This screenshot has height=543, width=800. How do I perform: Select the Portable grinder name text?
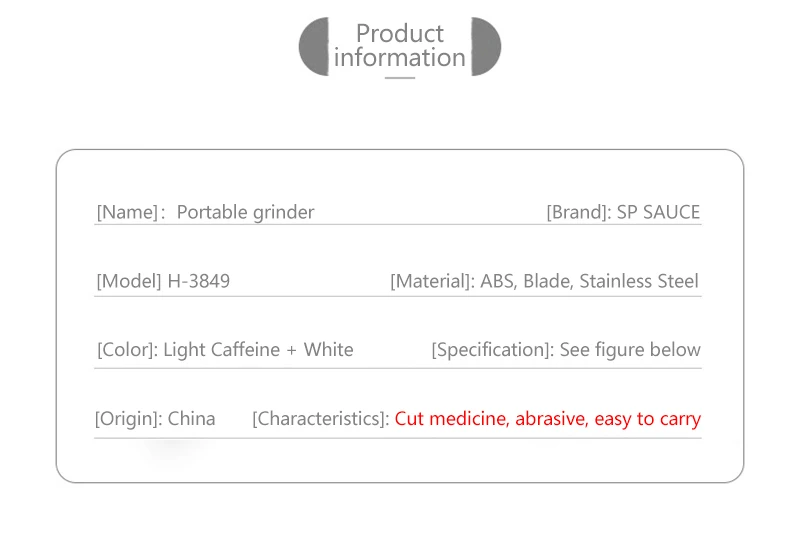click(x=245, y=212)
